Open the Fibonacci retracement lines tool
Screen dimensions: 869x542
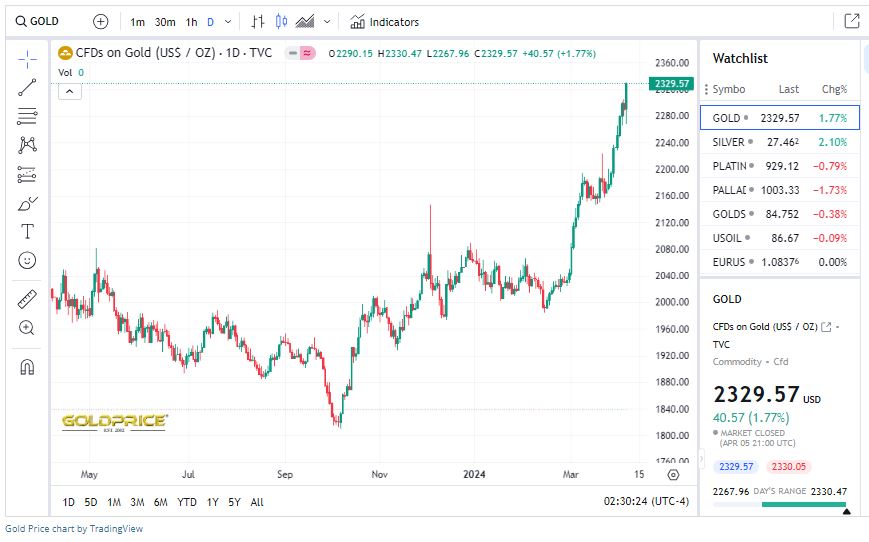coord(27,116)
